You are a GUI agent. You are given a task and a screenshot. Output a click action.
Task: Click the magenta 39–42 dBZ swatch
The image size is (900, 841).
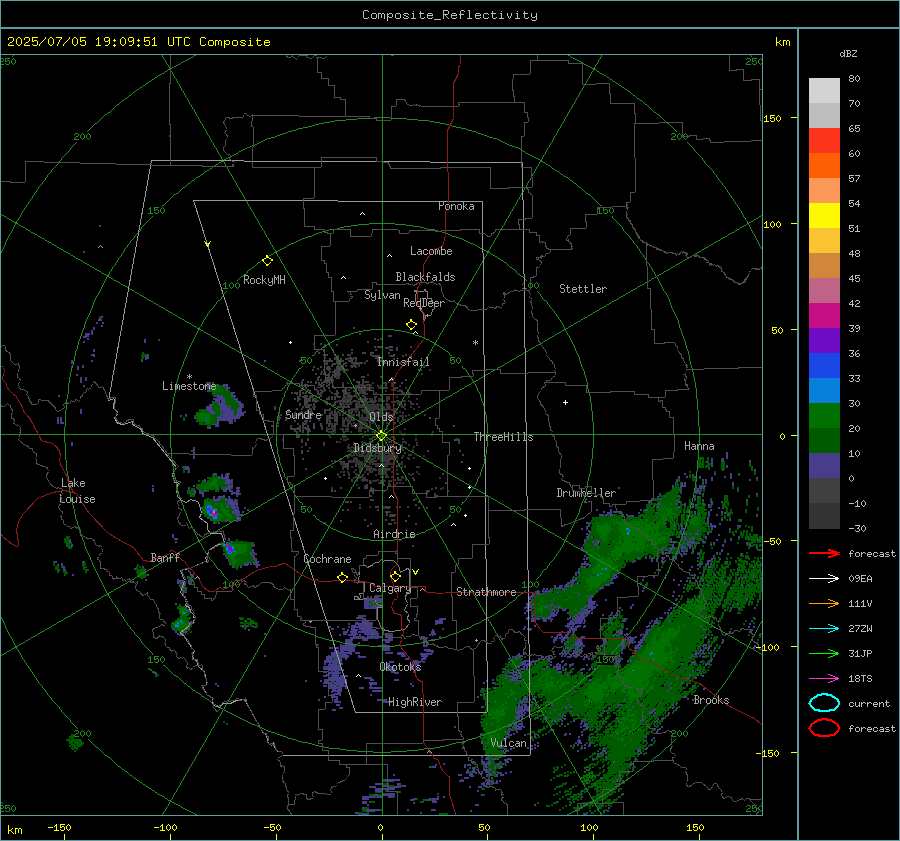pyautogui.click(x=824, y=316)
